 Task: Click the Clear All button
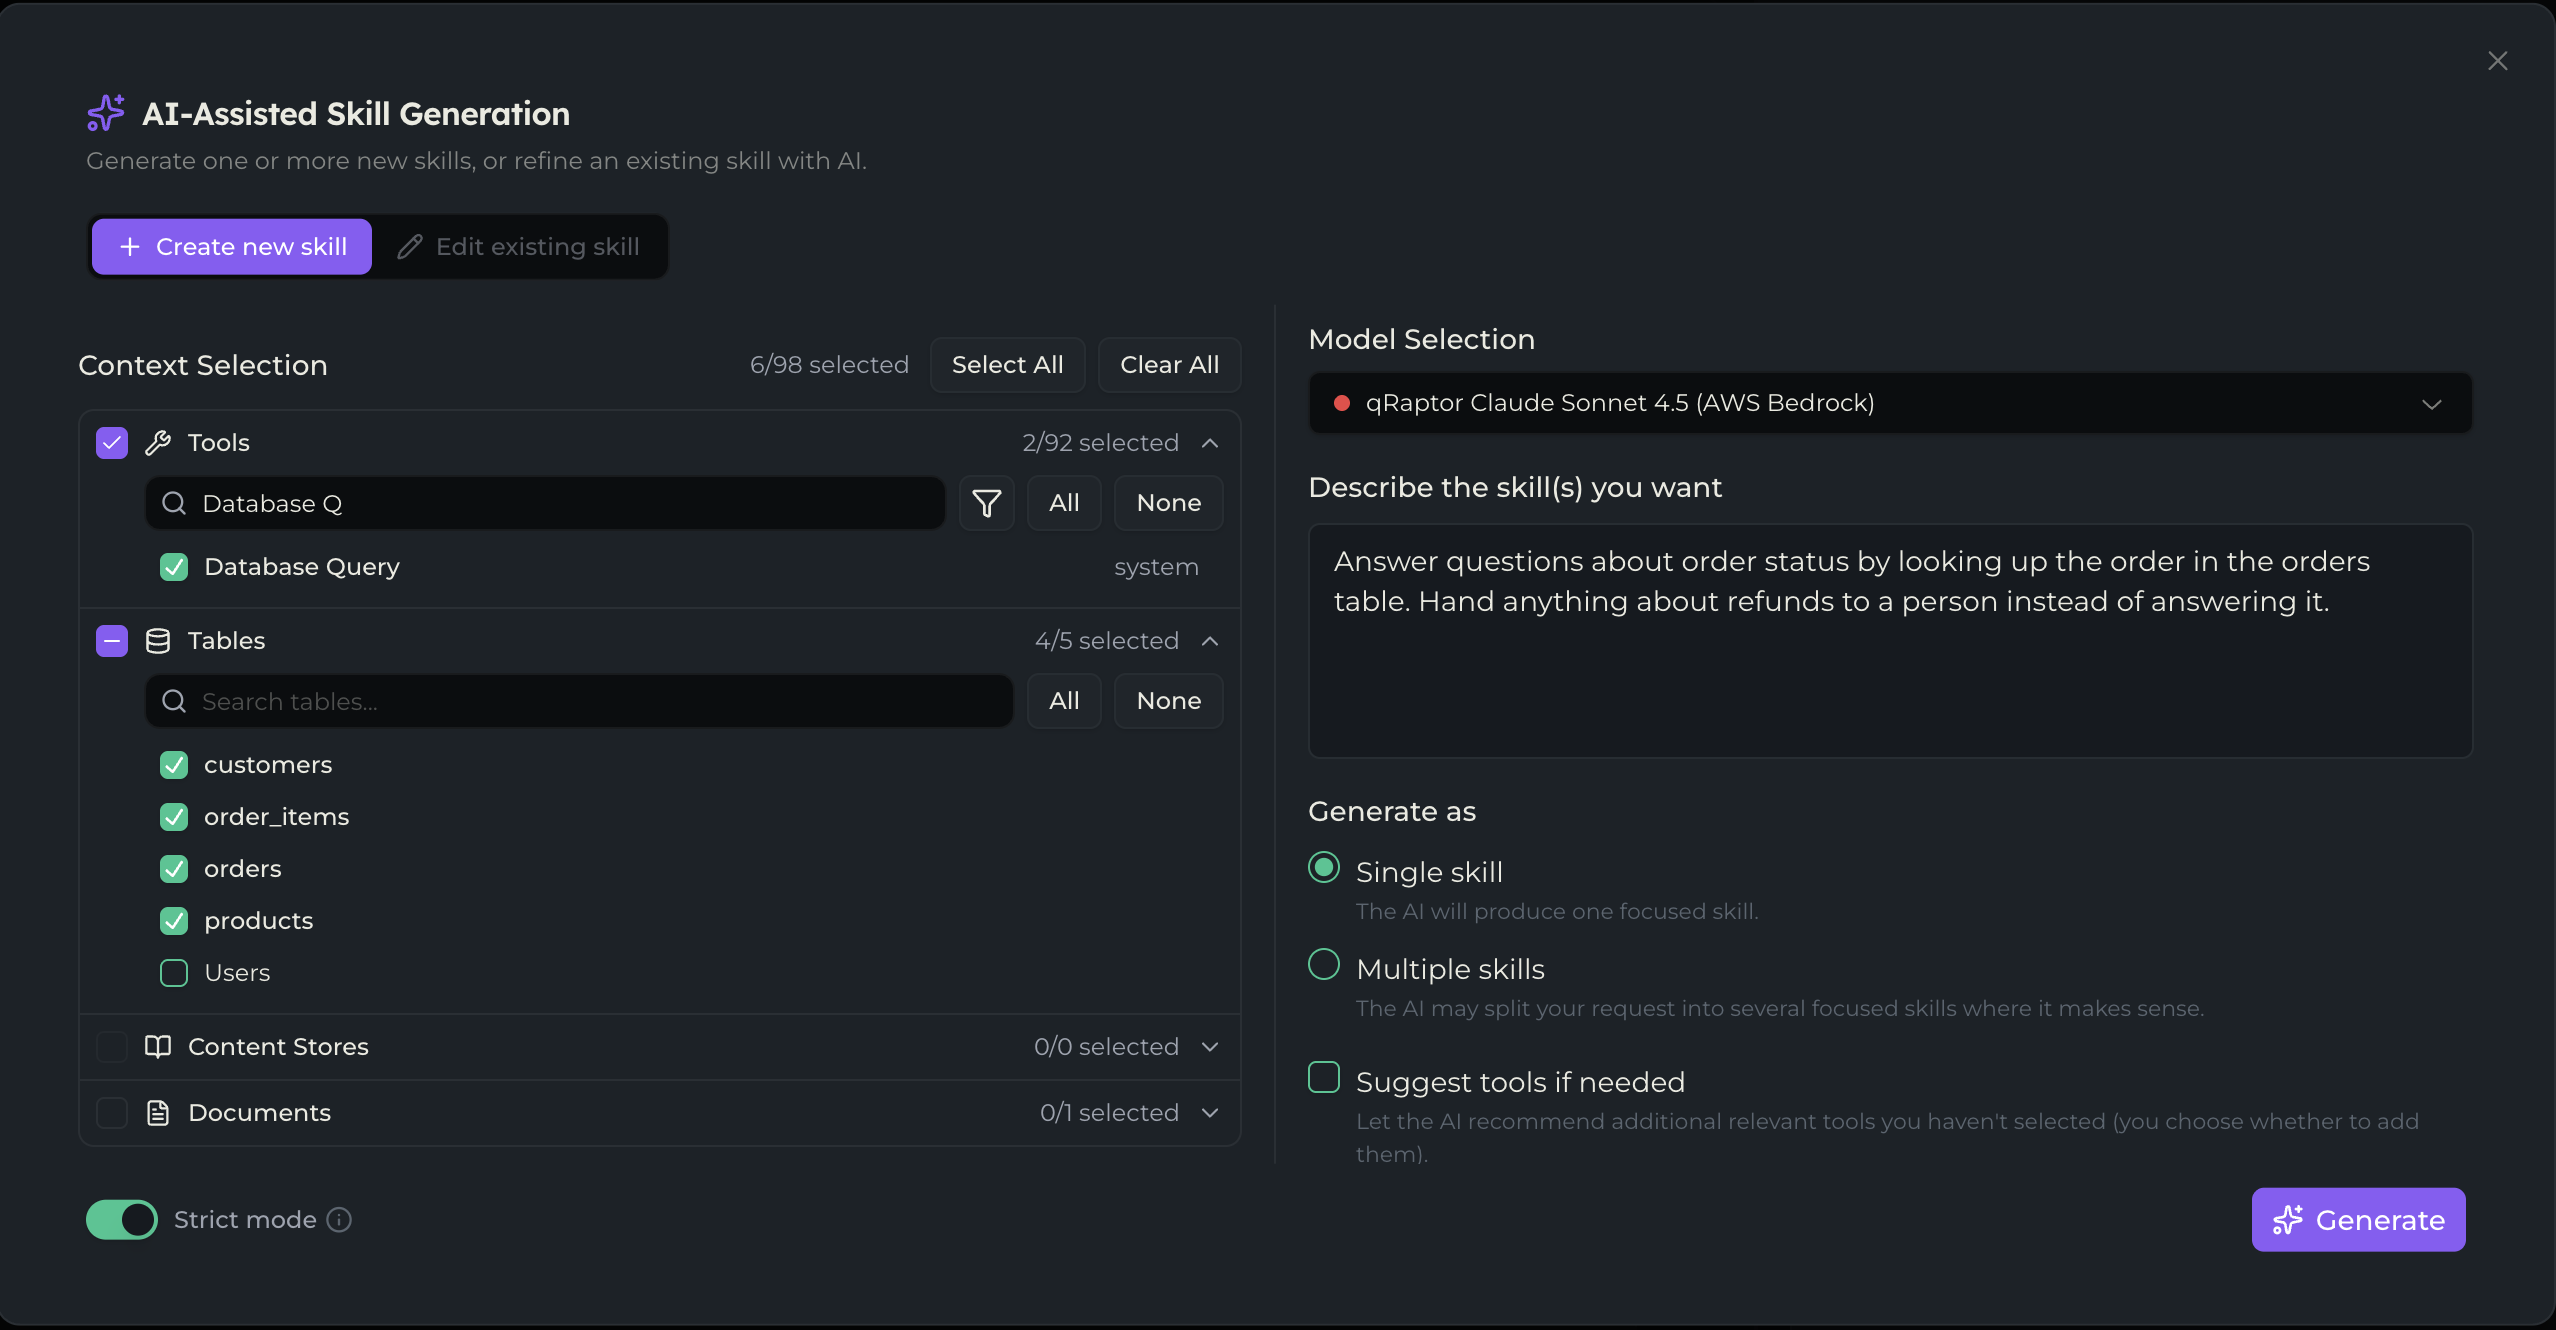[x=1169, y=365]
